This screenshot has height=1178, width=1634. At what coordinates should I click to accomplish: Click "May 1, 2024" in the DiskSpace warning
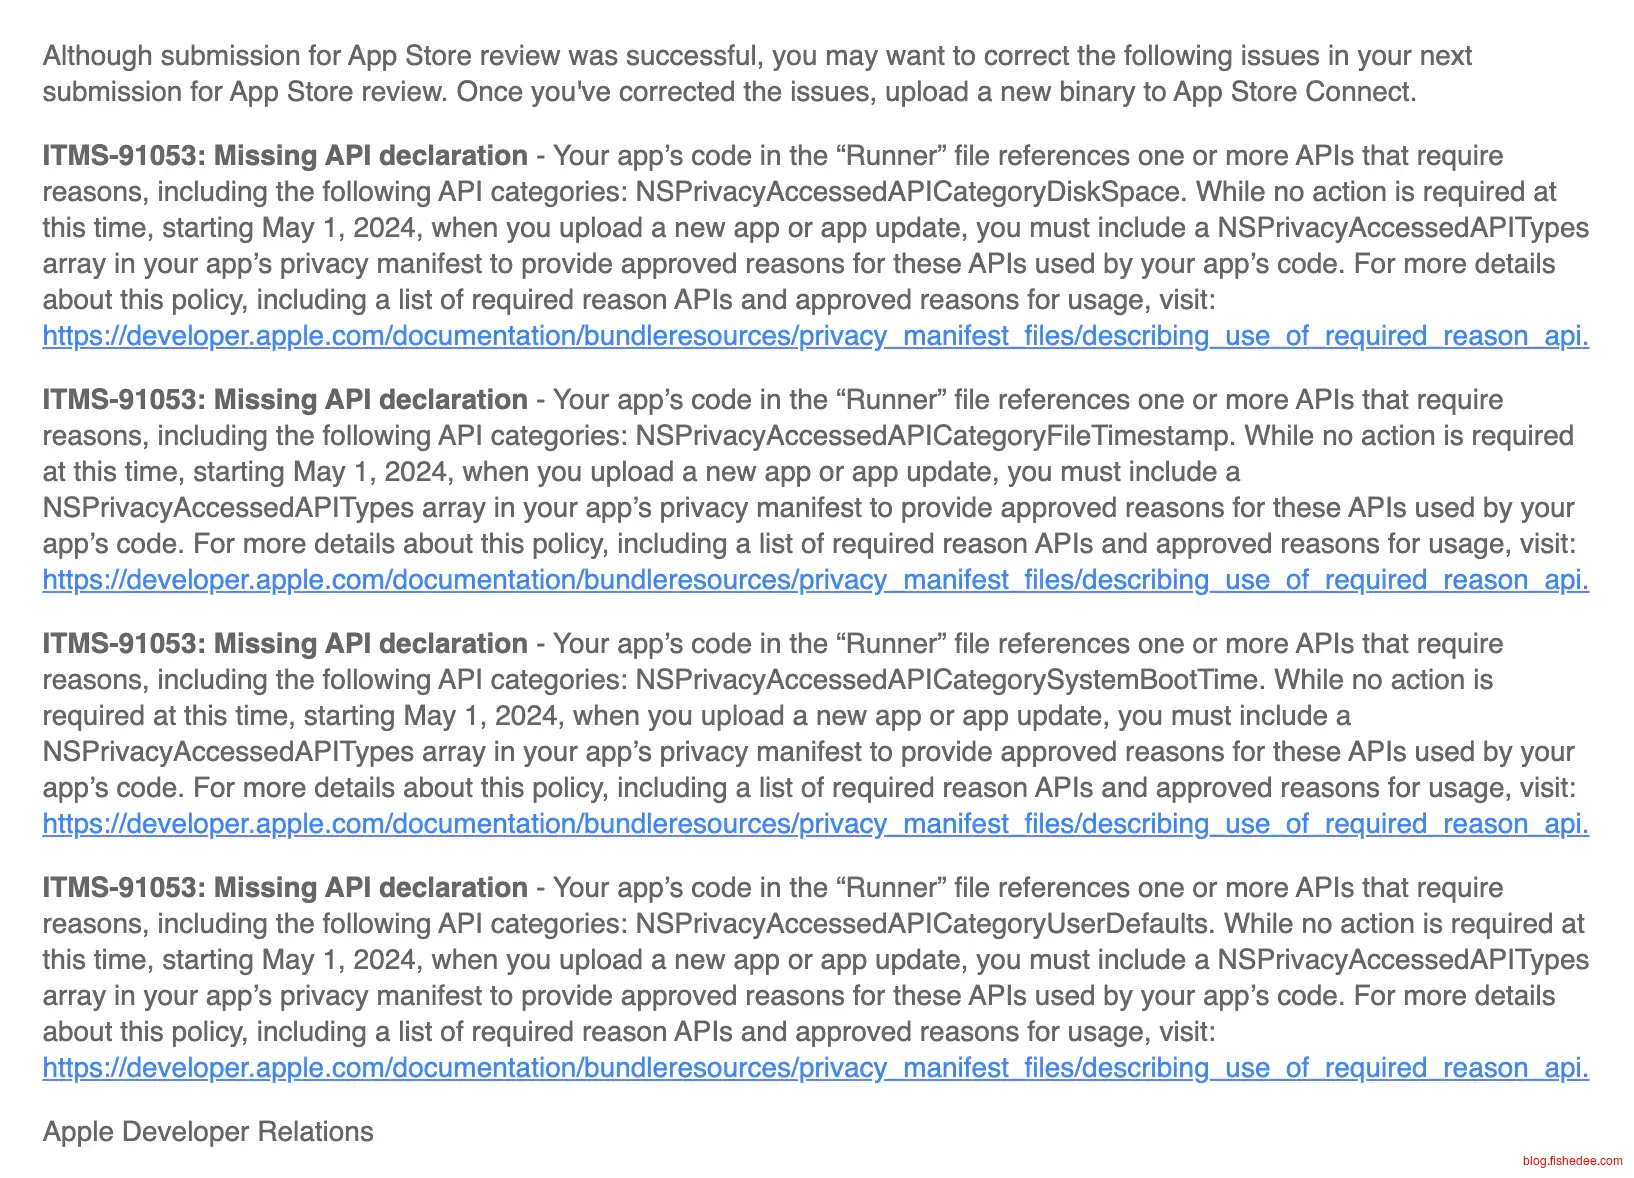point(338,228)
